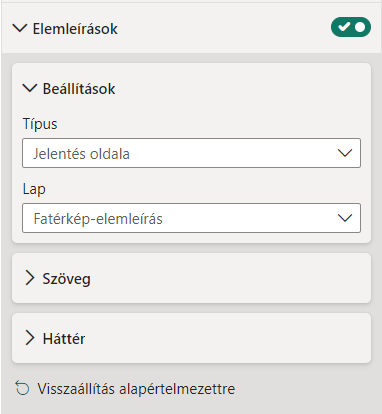382x414 pixels.
Task: Expand the Szöveg card chevron
Action: (30, 278)
